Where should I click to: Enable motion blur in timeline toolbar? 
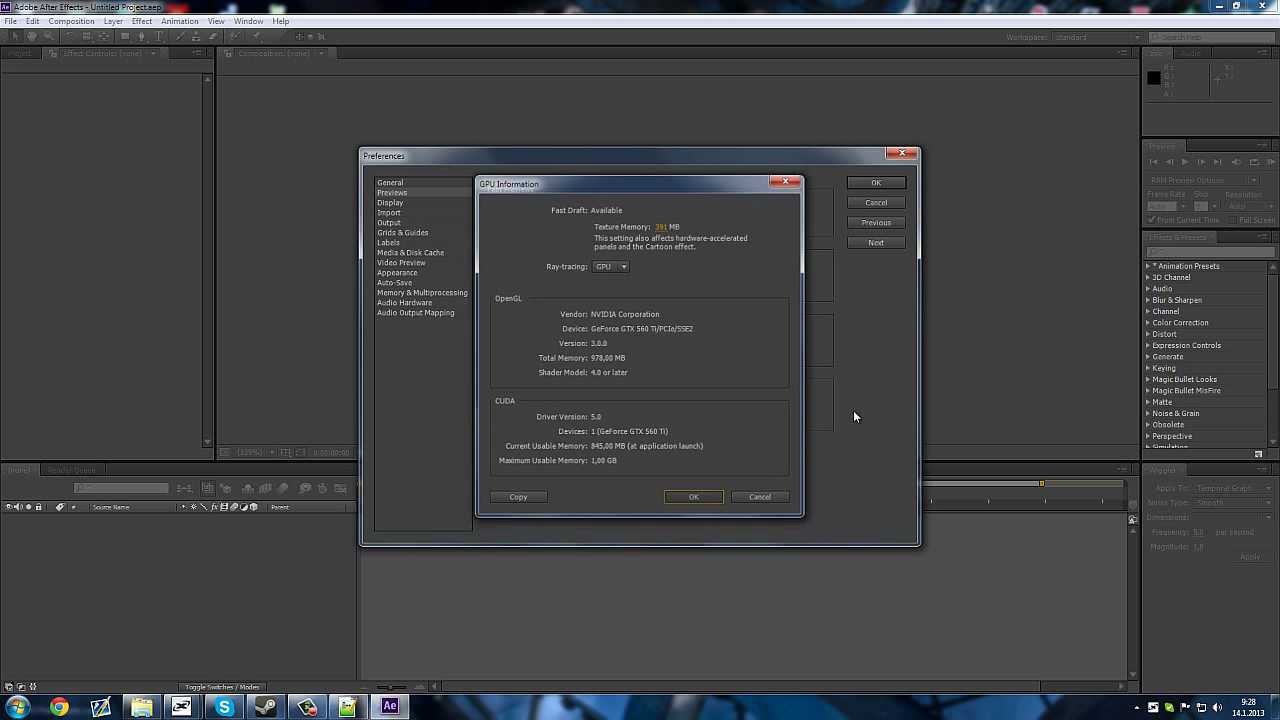[281, 488]
